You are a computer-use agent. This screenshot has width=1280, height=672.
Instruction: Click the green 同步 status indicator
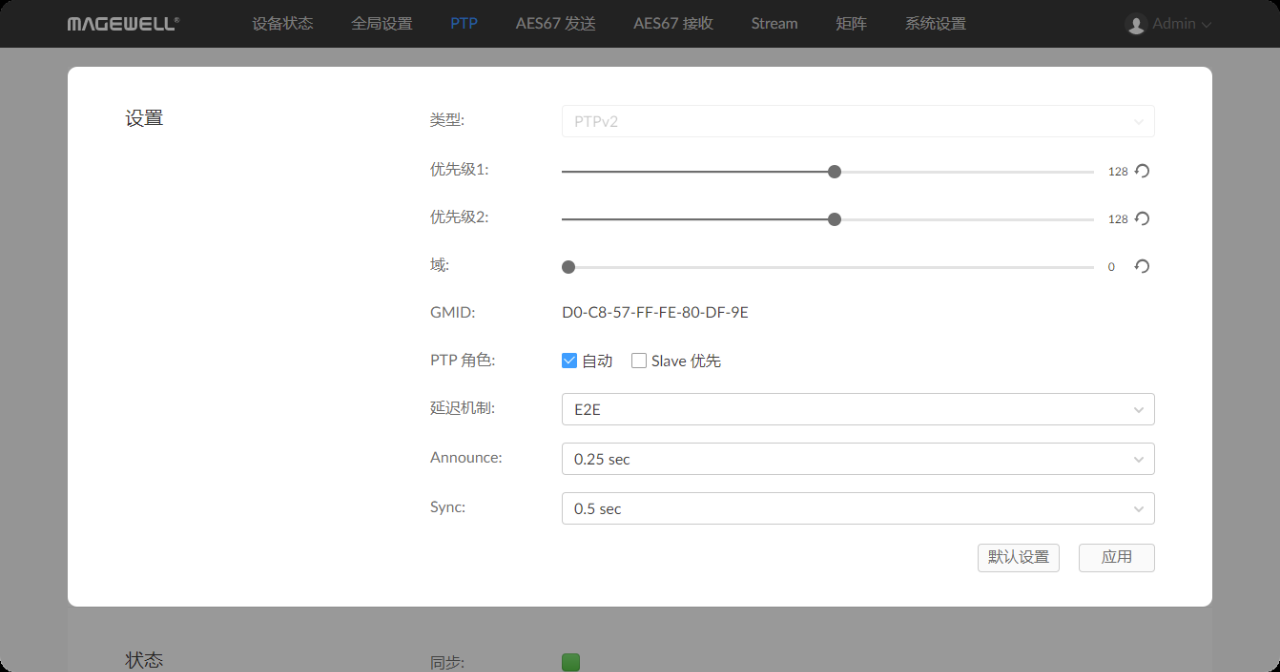coord(571,662)
